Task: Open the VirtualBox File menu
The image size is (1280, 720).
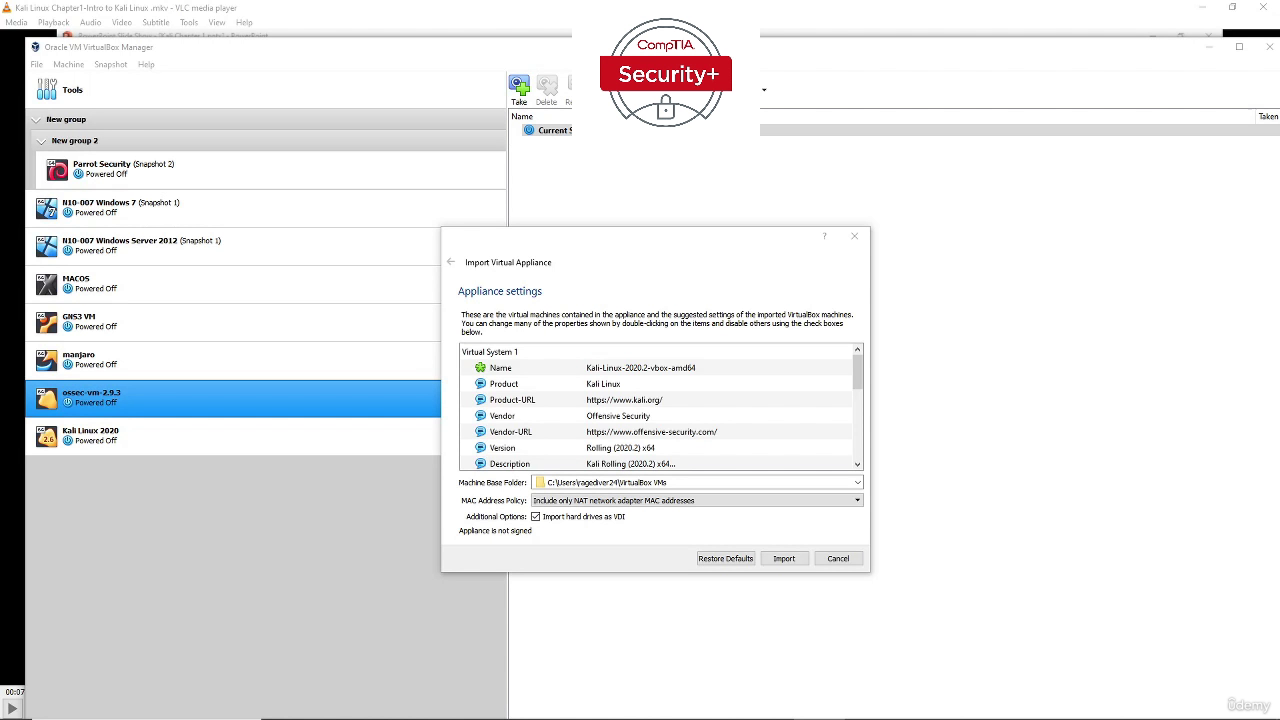Action: click(x=37, y=65)
